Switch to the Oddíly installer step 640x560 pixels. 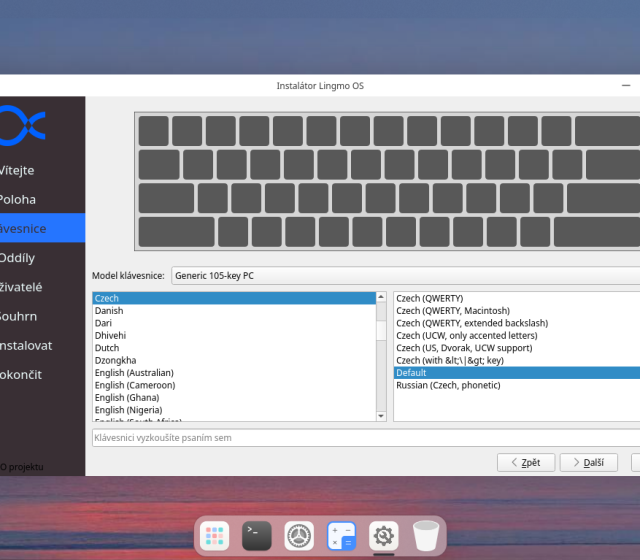[x=18, y=258]
